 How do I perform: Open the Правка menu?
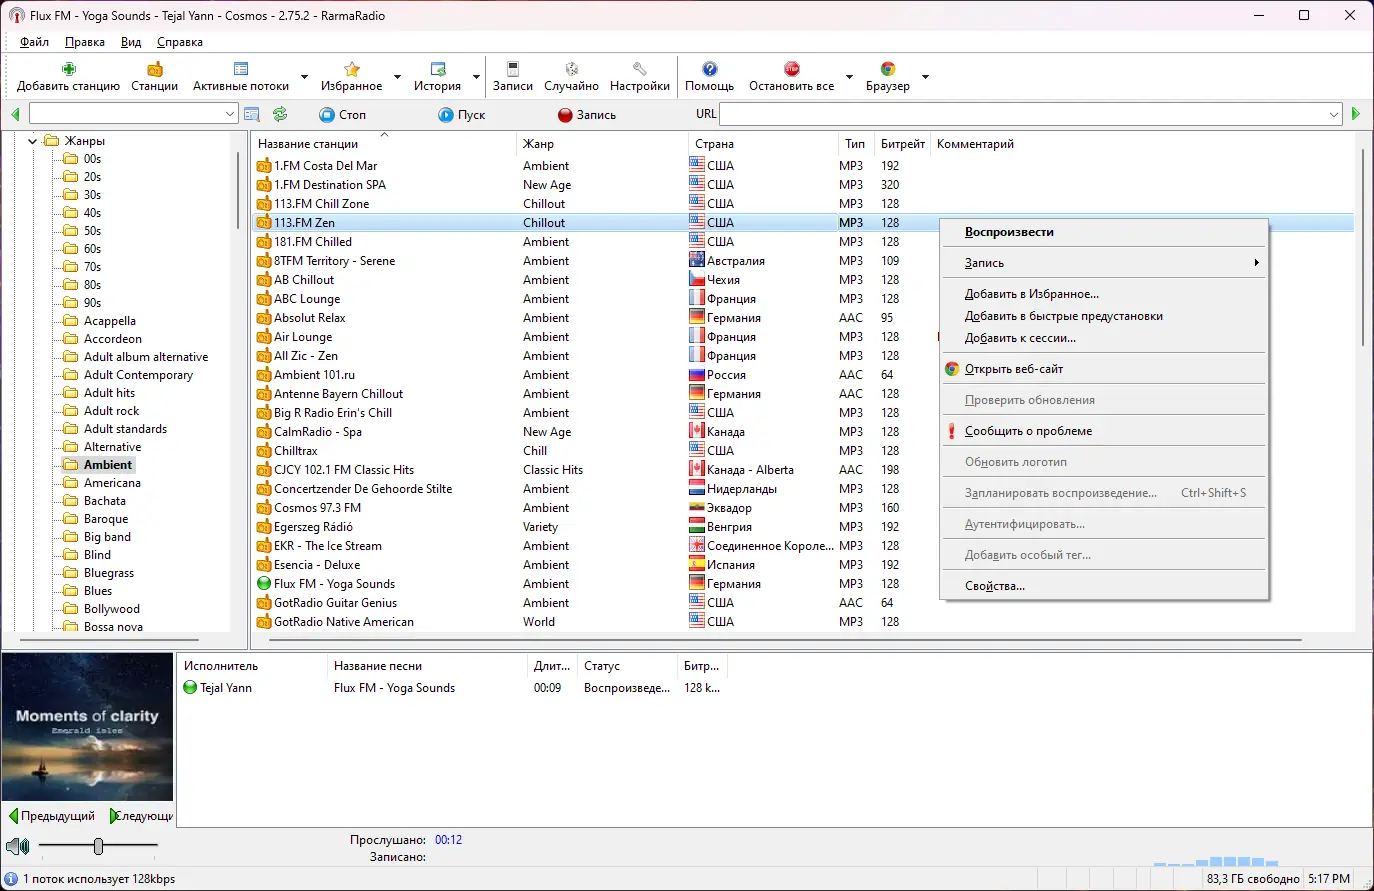point(85,42)
